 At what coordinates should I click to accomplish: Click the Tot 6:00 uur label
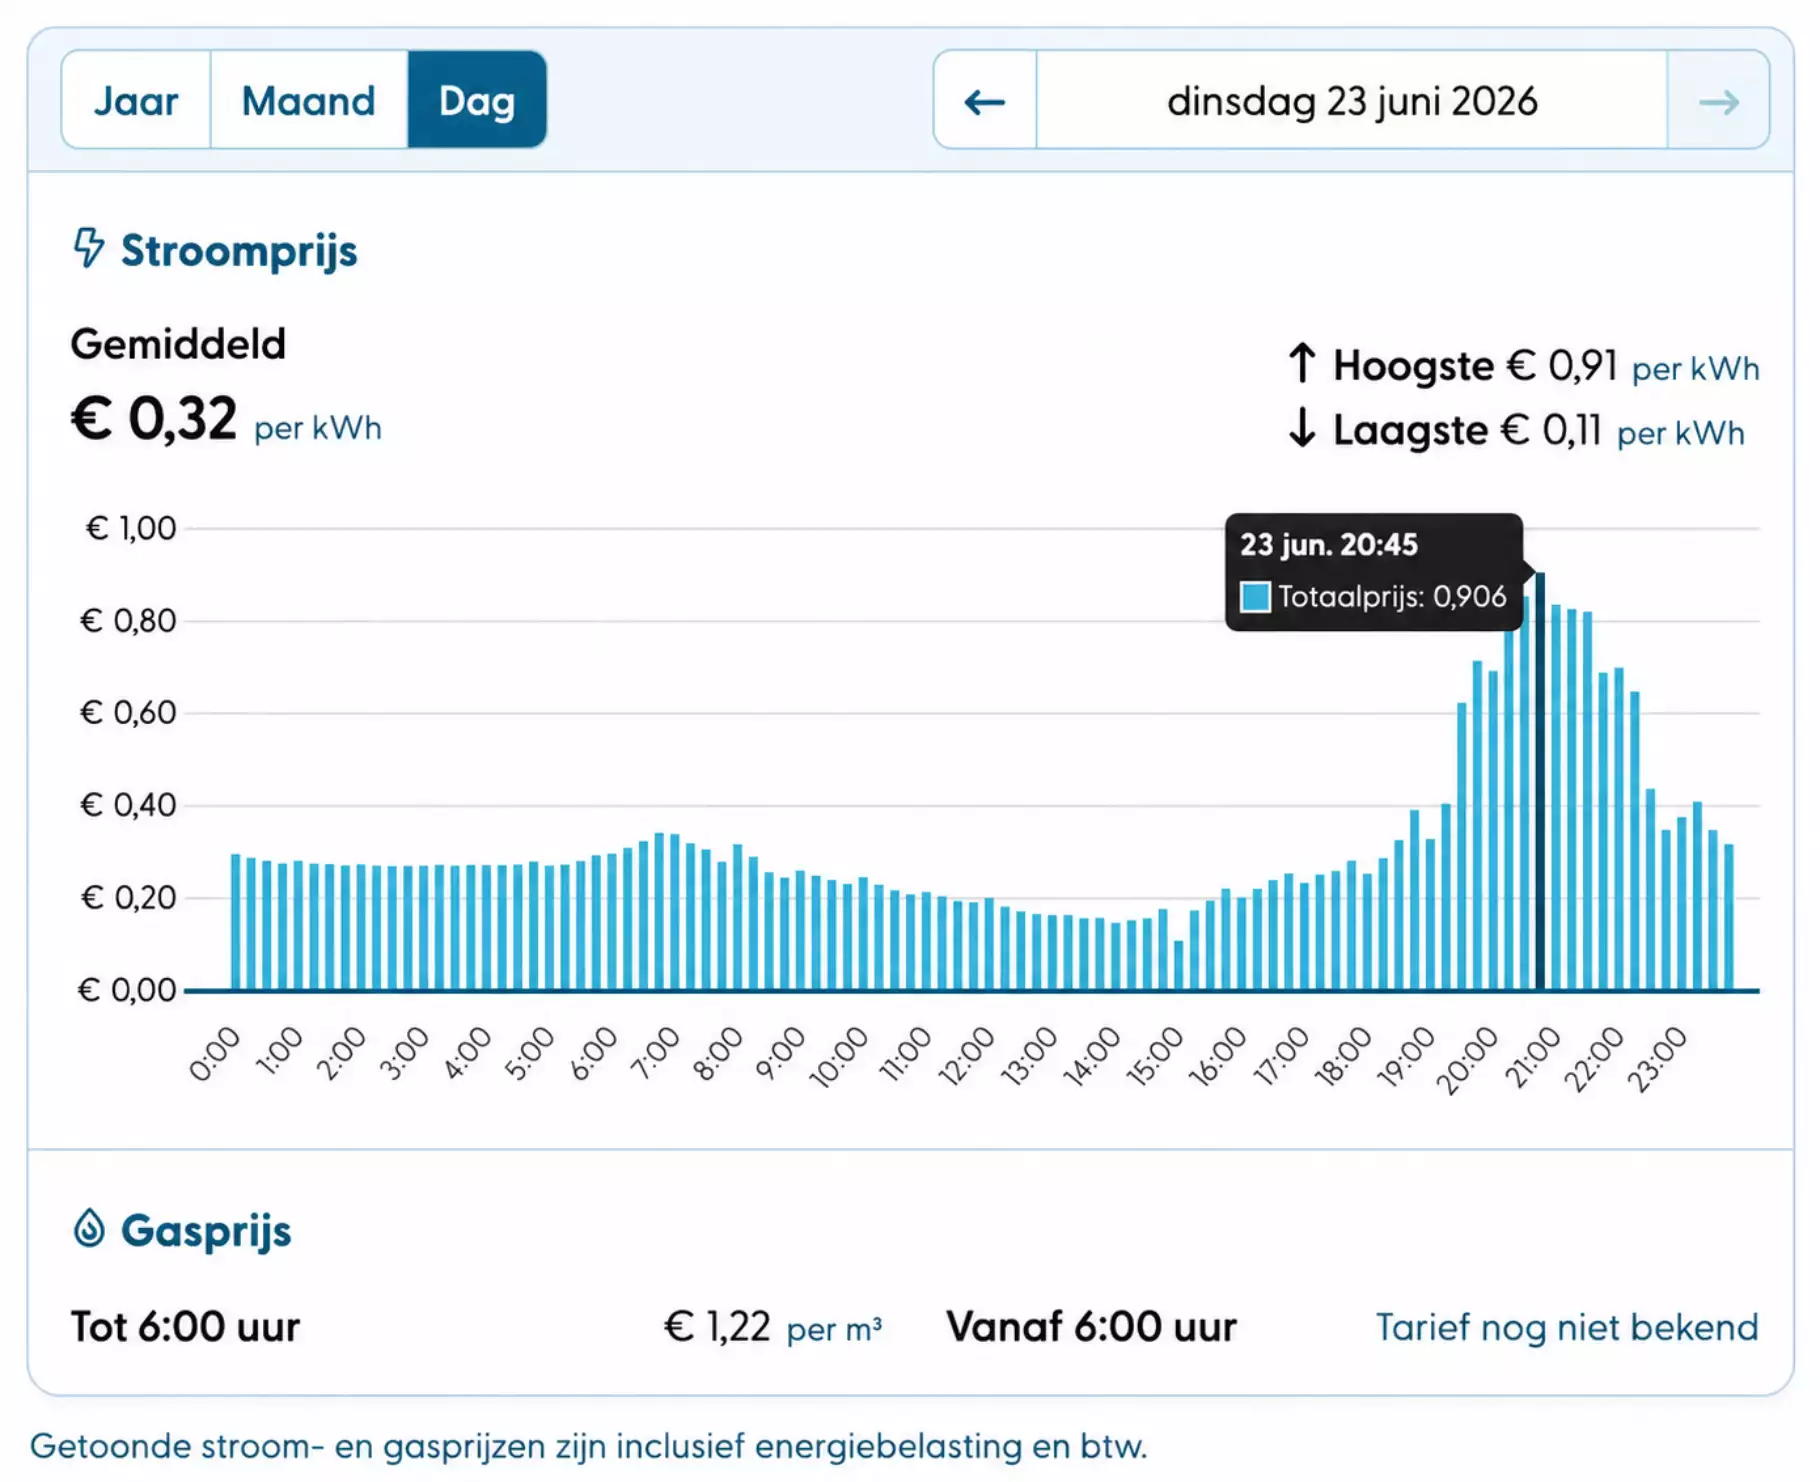[185, 1327]
